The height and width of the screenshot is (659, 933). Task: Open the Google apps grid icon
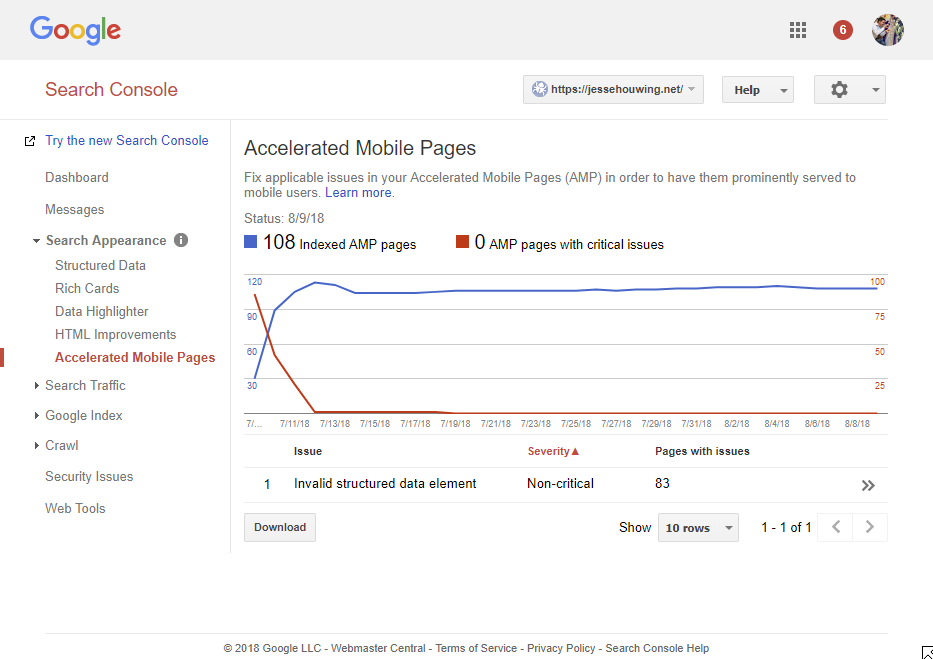point(797,30)
